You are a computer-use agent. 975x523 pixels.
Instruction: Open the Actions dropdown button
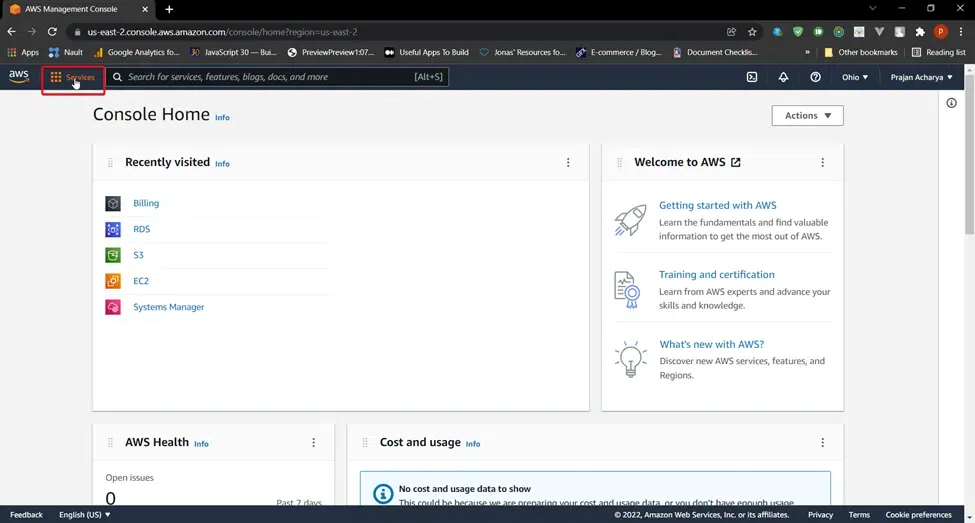[807, 116]
